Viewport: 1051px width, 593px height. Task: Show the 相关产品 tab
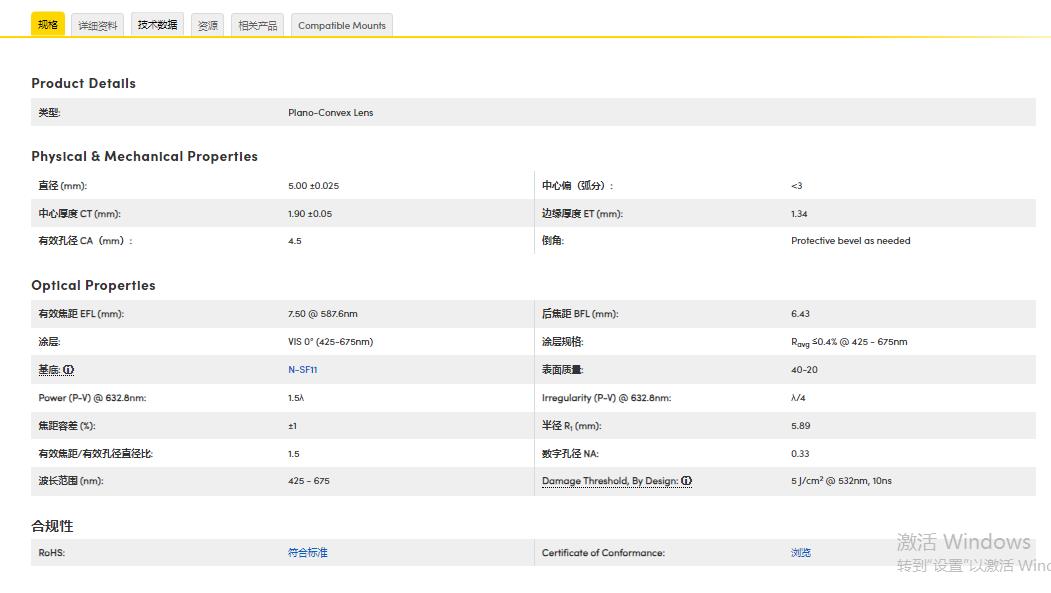coord(257,25)
